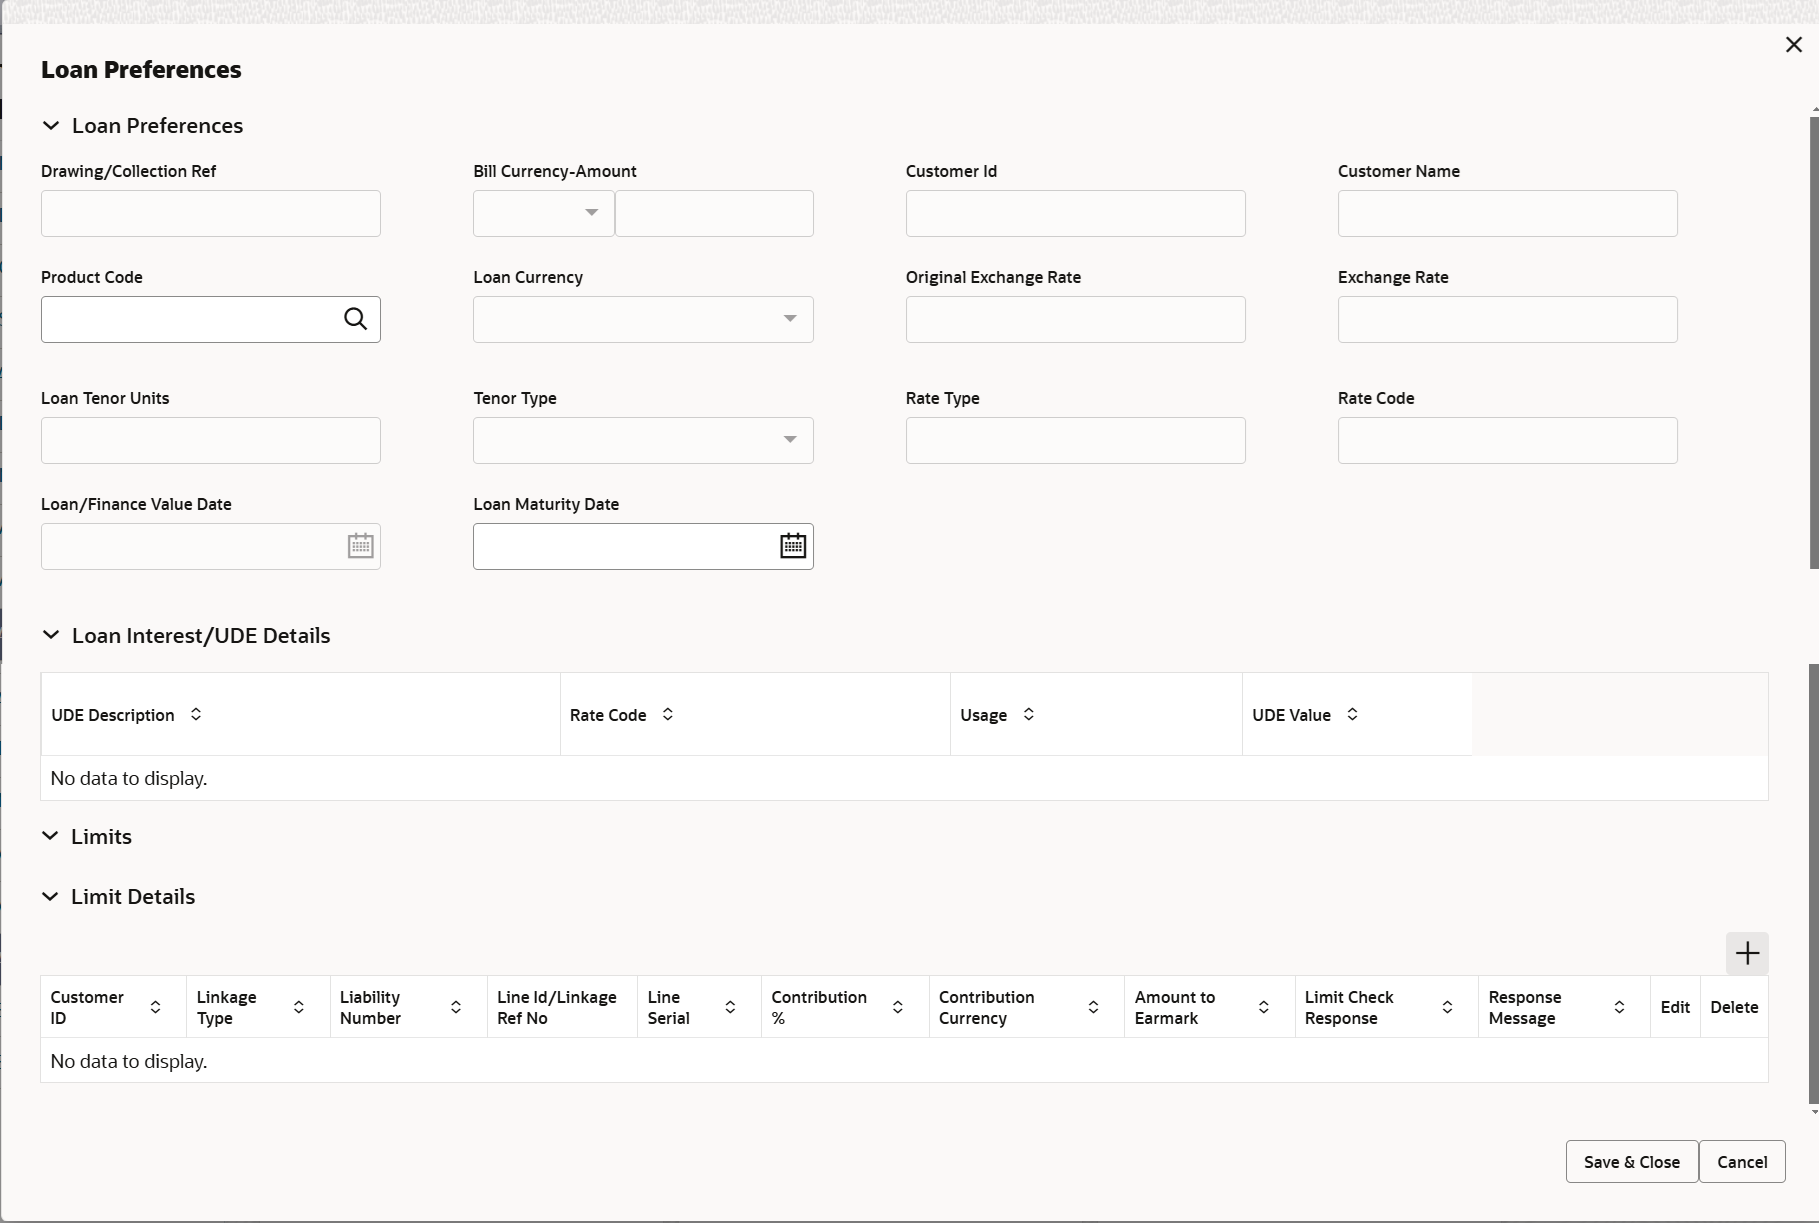
Task: Sort the Contribution Currency column
Action: point(1093,1007)
